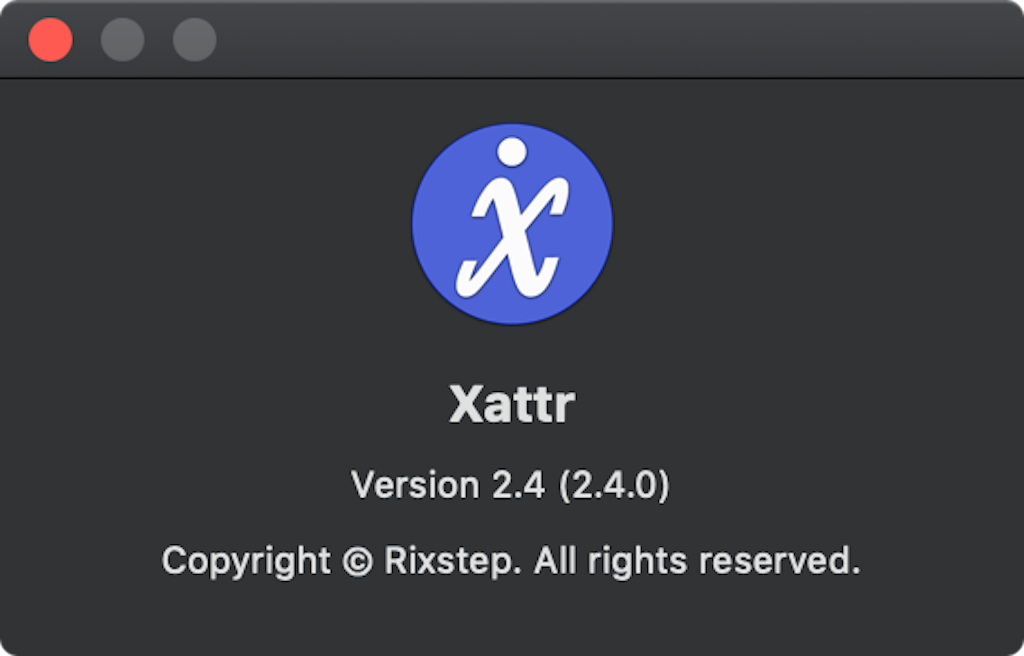Image resolution: width=1024 pixels, height=656 pixels.
Task: Close the Xattr About window
Action: click(x=50, y=40)
